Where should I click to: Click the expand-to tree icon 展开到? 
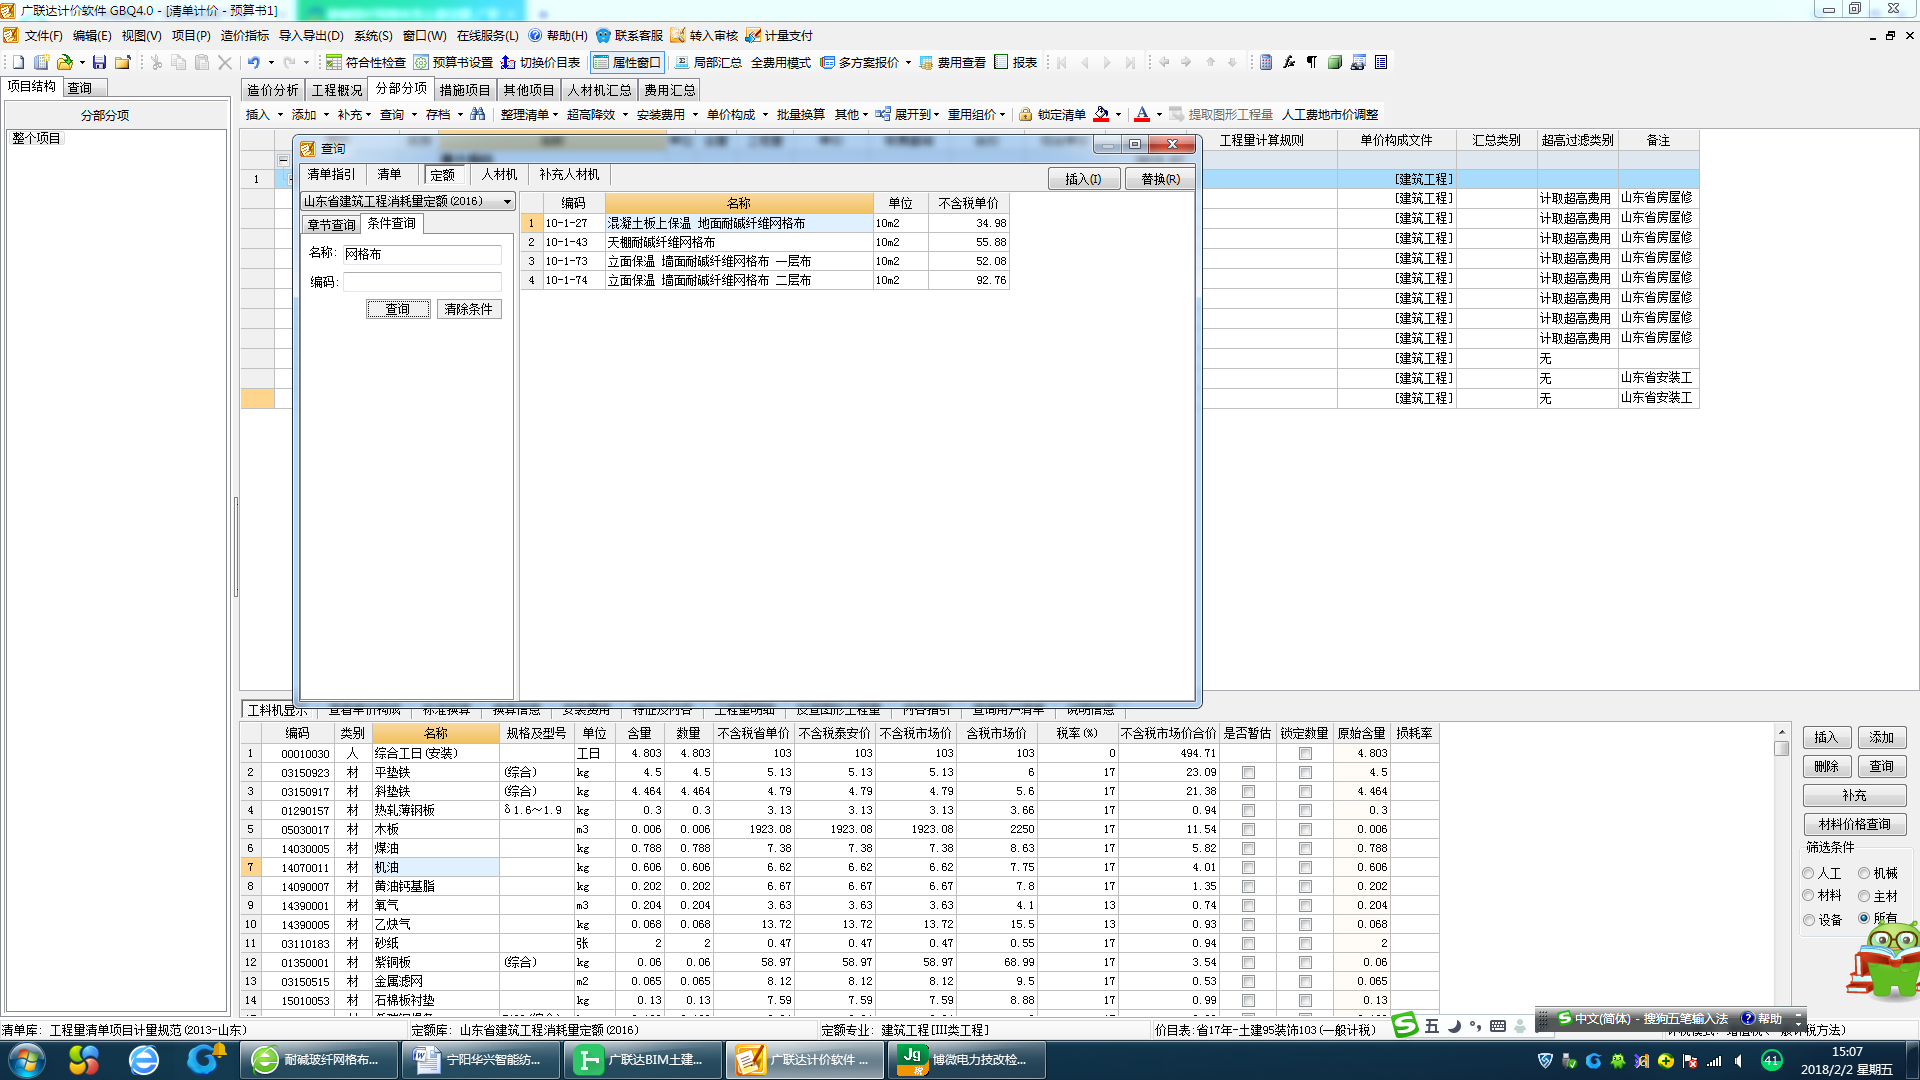tap(883, 114)
